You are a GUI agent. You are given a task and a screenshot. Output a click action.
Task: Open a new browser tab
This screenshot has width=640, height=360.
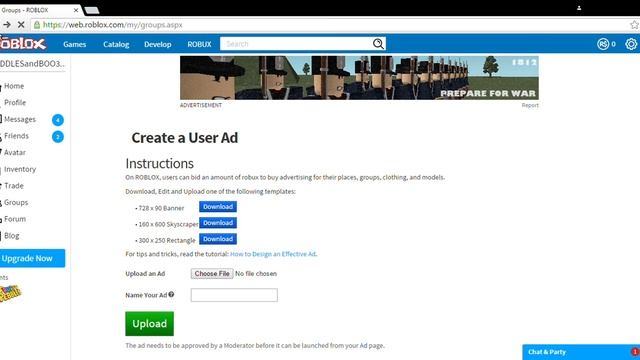tap(92, 11)
